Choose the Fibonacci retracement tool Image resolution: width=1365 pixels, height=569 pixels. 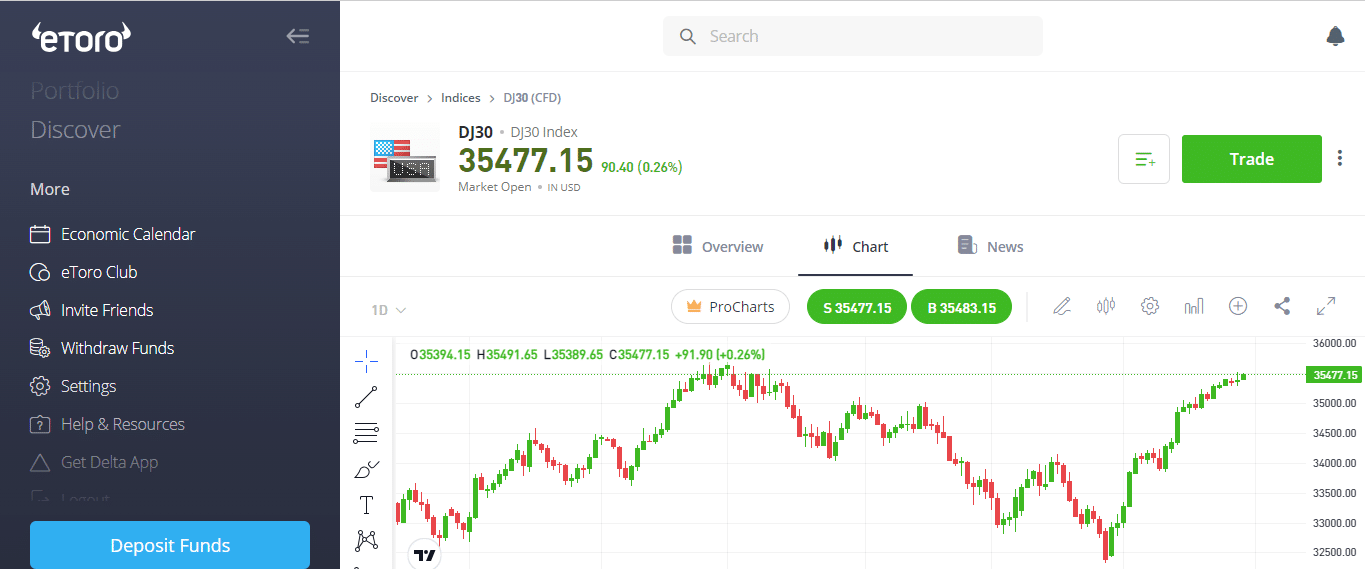tap(366, 433)
